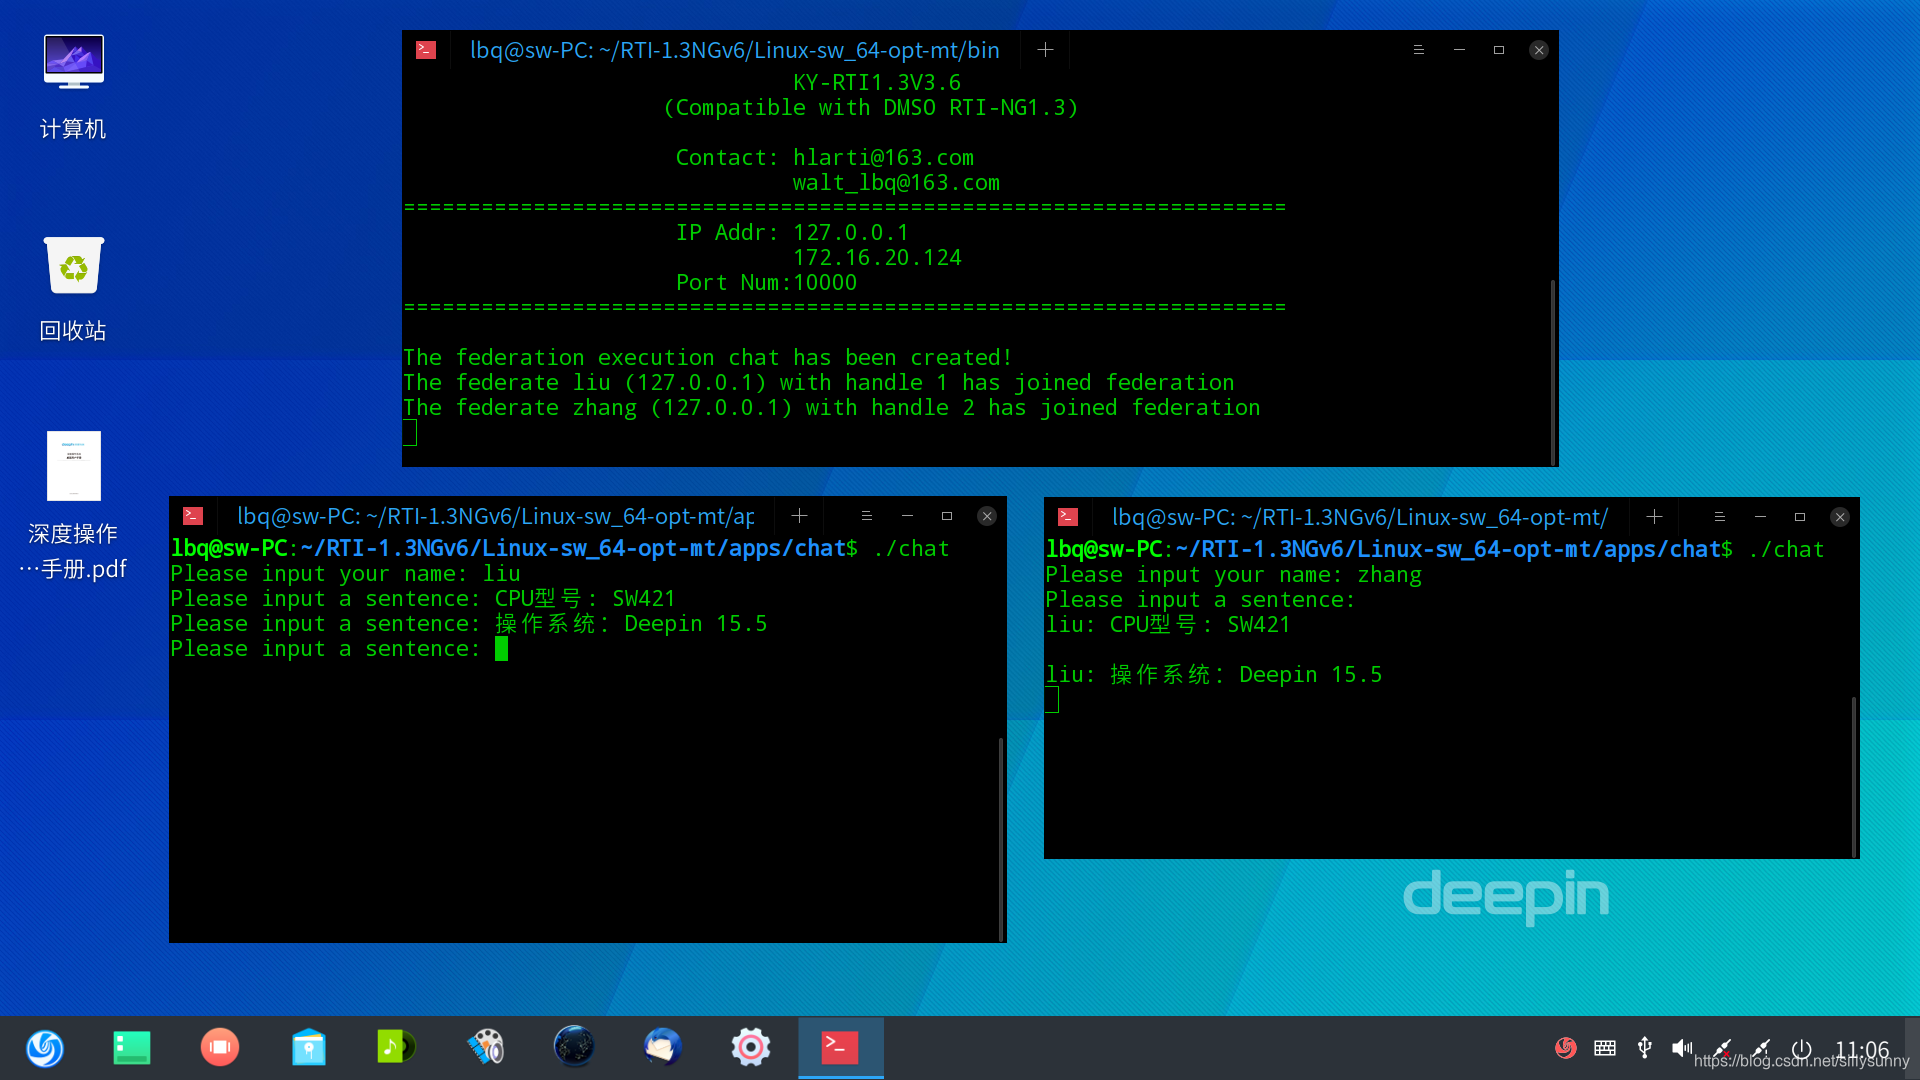The height and width of the screenshot is (1080, 1920).
Task: Open the screen recorder dock icon
Action: [220, 1047]
